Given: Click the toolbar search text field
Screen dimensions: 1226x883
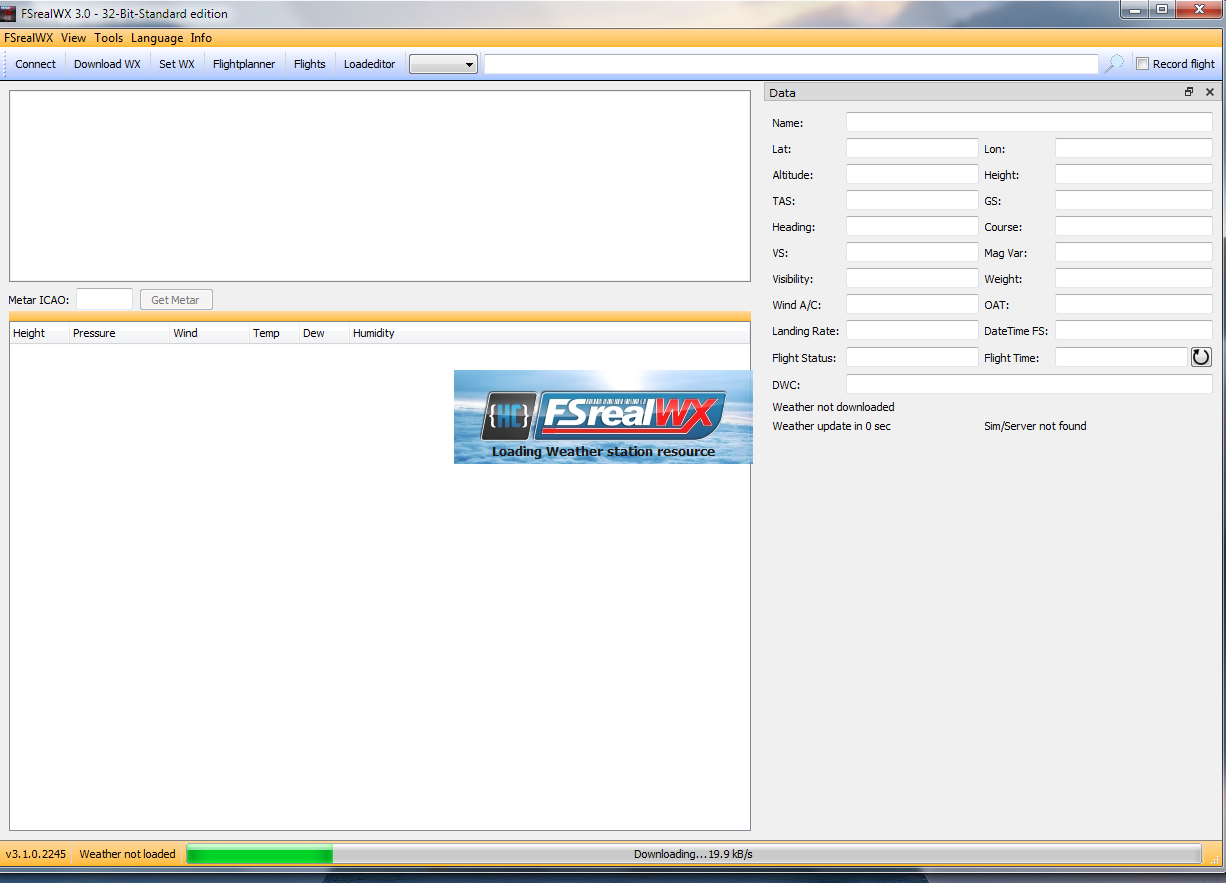Looking at the screenshot, I should coord(791,64).
